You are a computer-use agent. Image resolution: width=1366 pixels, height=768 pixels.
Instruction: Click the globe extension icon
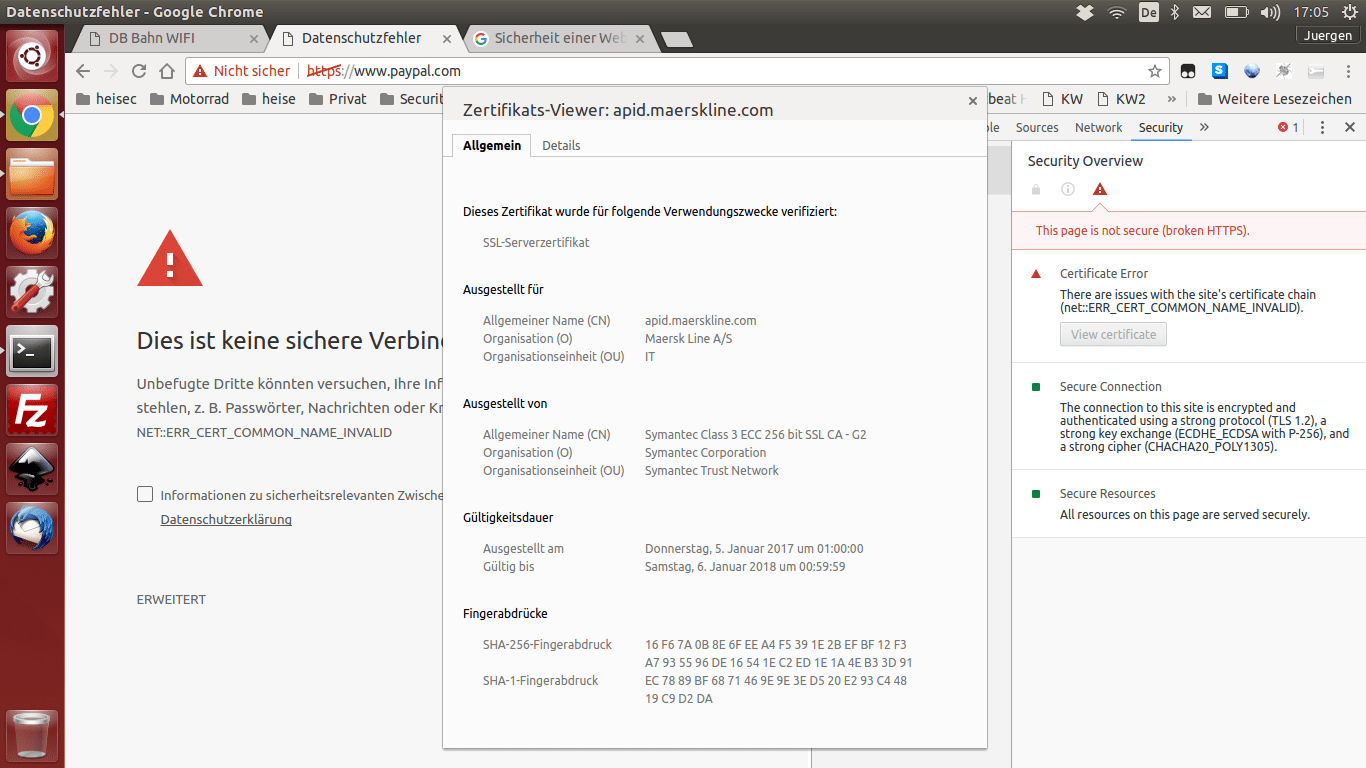tap(1252, 71)
